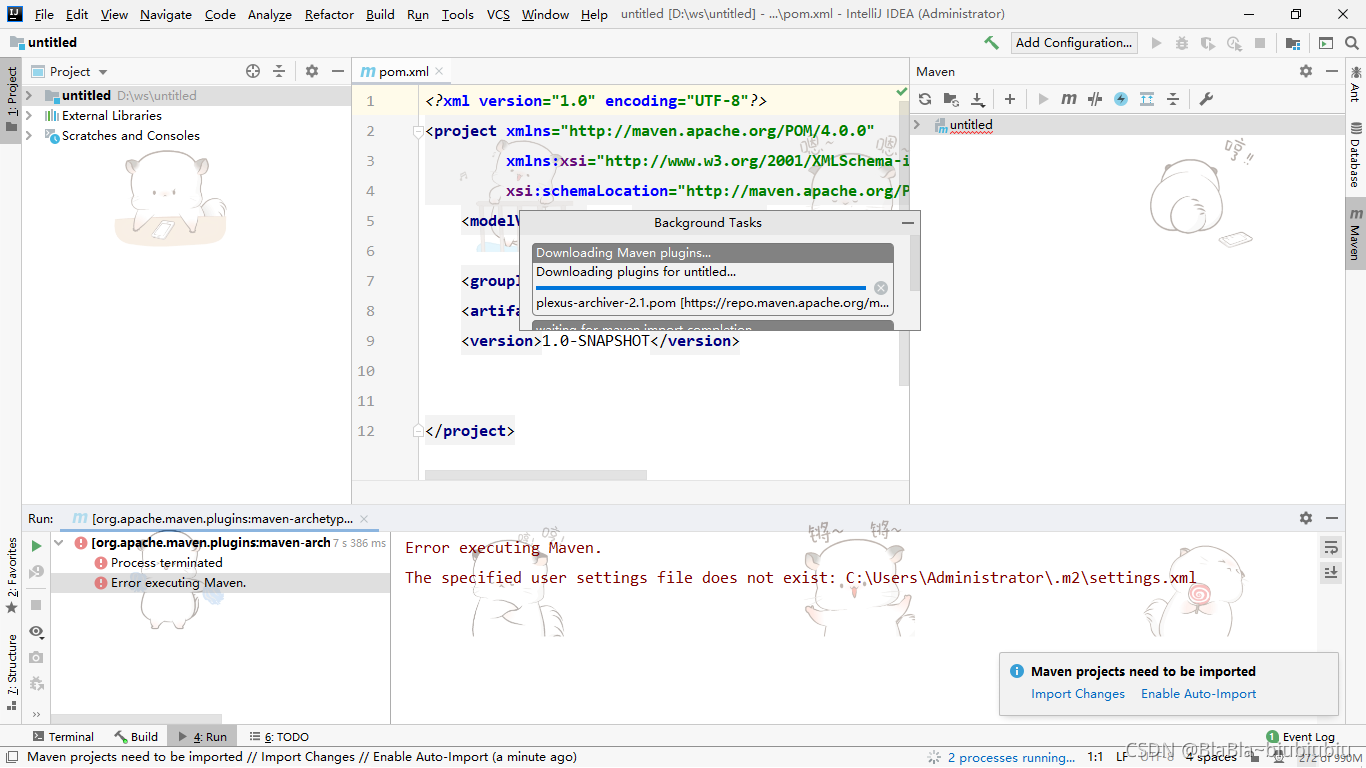Reimport all Maven projects refresh icon

[x=925, y=99]
